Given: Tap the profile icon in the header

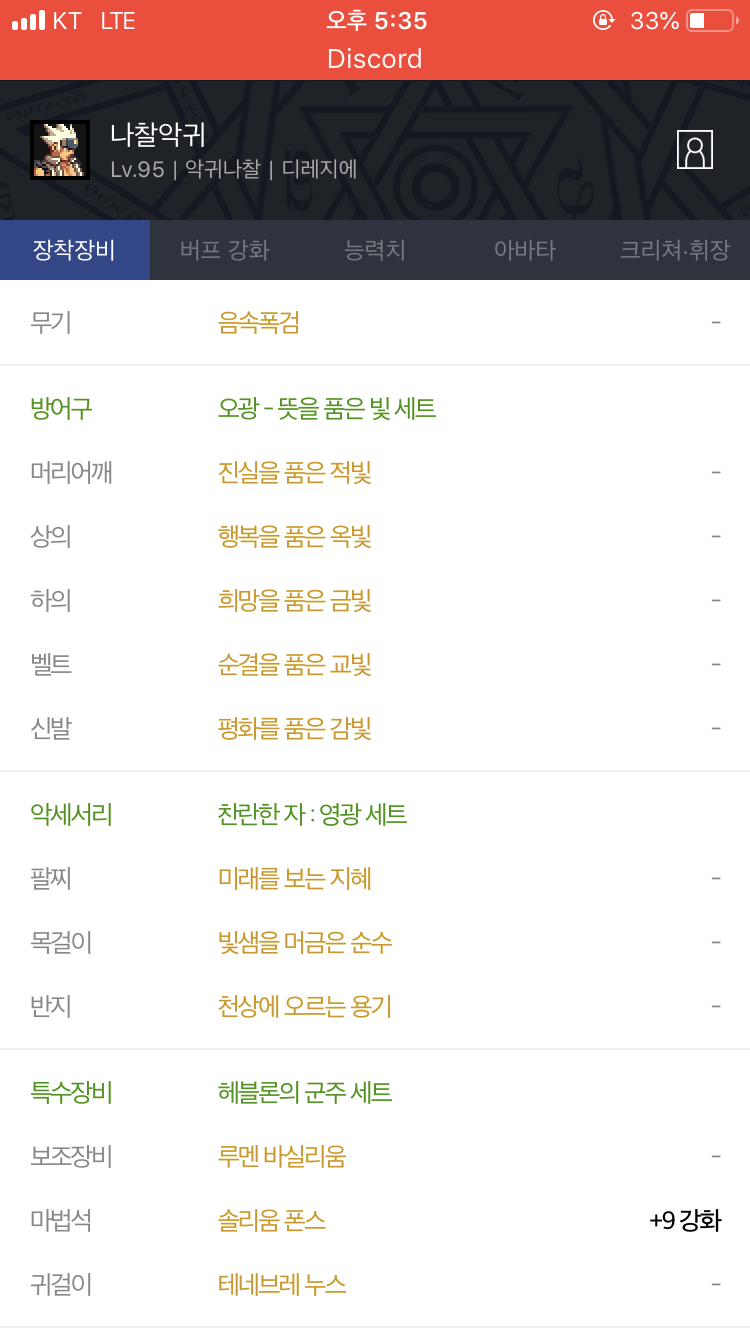Looking at the screenshot, I should 694,150.
